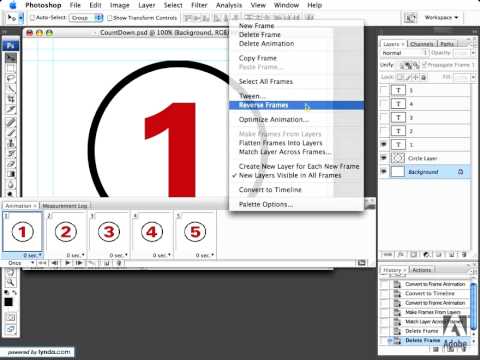This screenshot has width=480, height=360.
Task: Open frame 1 delay 0 sec. dropdown
Action: tap(33, 255)
